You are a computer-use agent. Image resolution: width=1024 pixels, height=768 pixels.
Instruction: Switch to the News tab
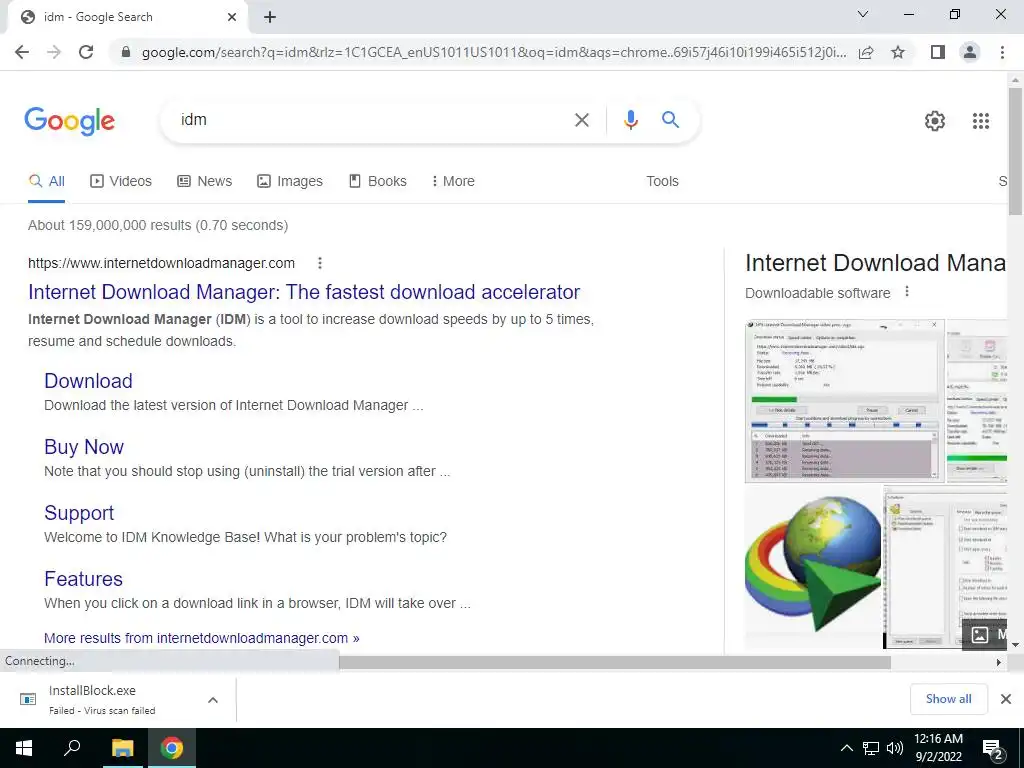point(204,182)
